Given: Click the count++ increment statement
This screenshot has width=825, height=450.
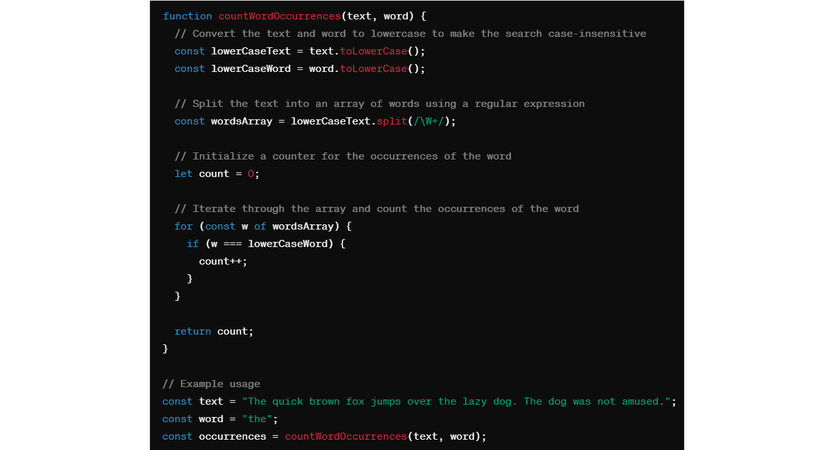Looking at the screenshot, I should click(x=222, y=261).
